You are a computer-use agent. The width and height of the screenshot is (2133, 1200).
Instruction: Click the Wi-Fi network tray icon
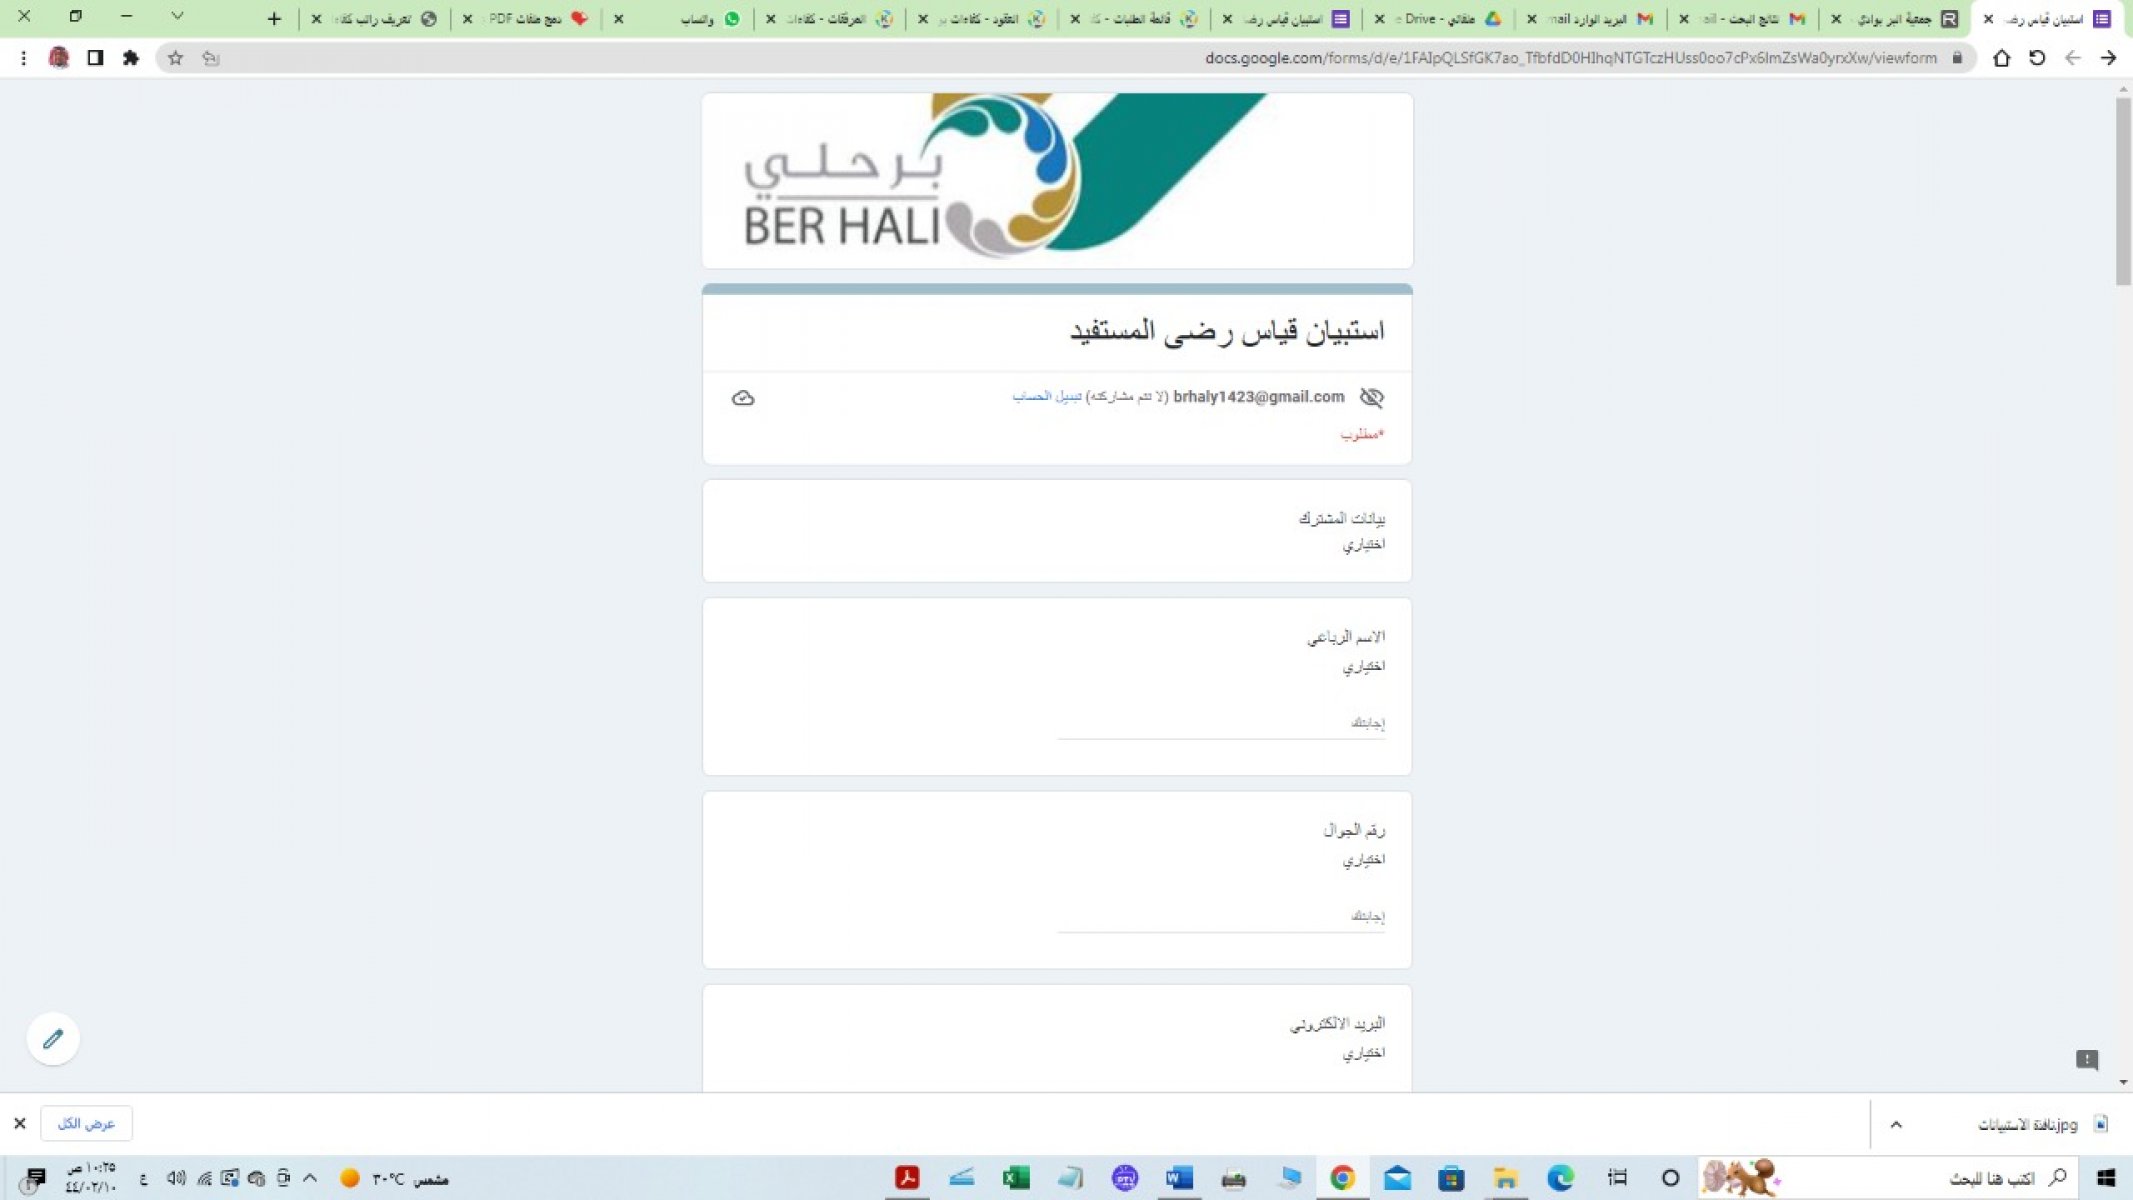point(203,1178)
